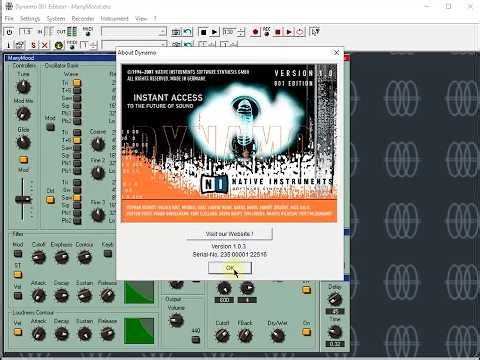This screenshot has width=480, height=360.
Task: Click the tempo stepper arrows next to 130
Action: point(242,32)
